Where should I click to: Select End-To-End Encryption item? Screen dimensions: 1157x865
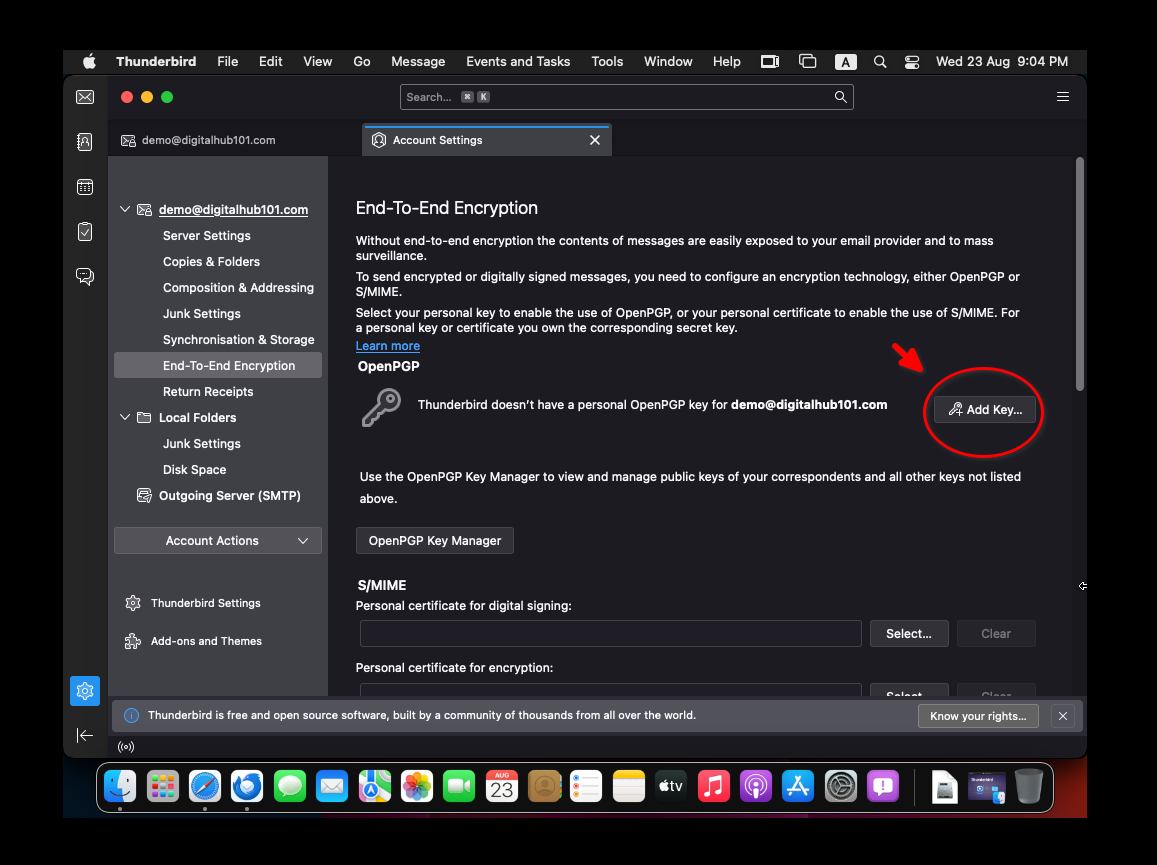pyautogui.click(x=218, y=365)
